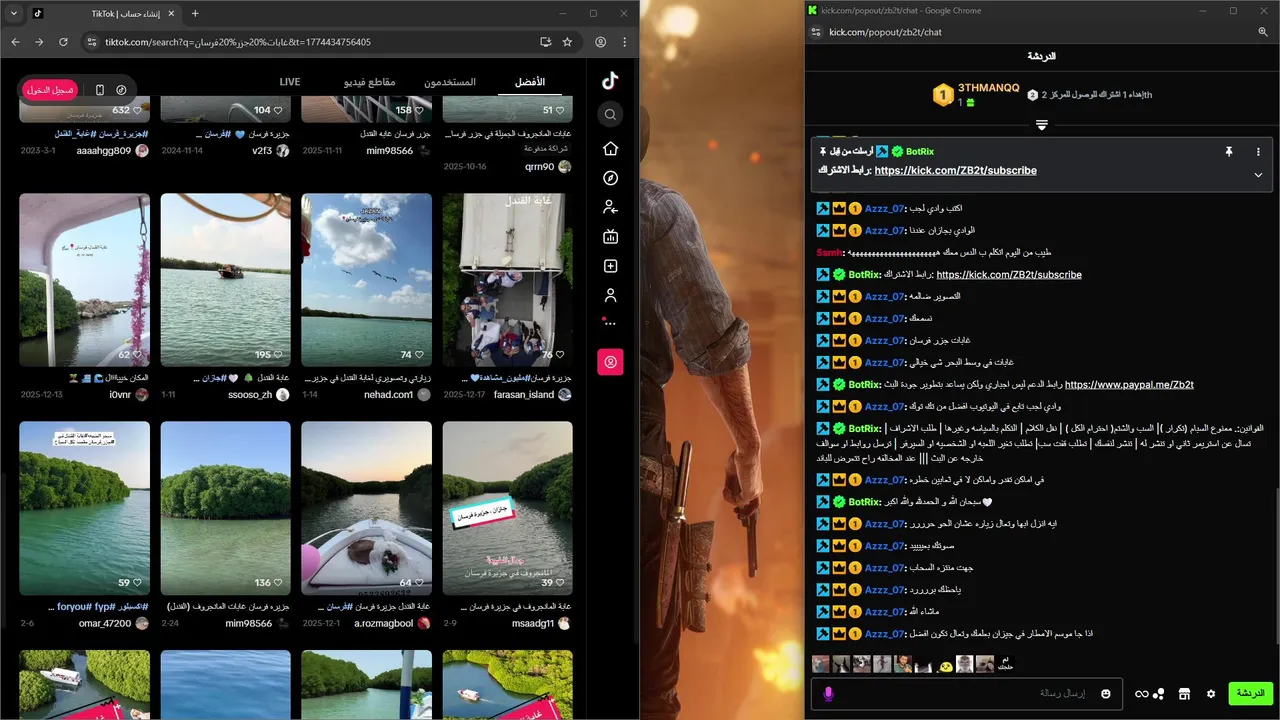
Task: Open the i0vnr video thumbnail
Action: click(x=84, y=280)
